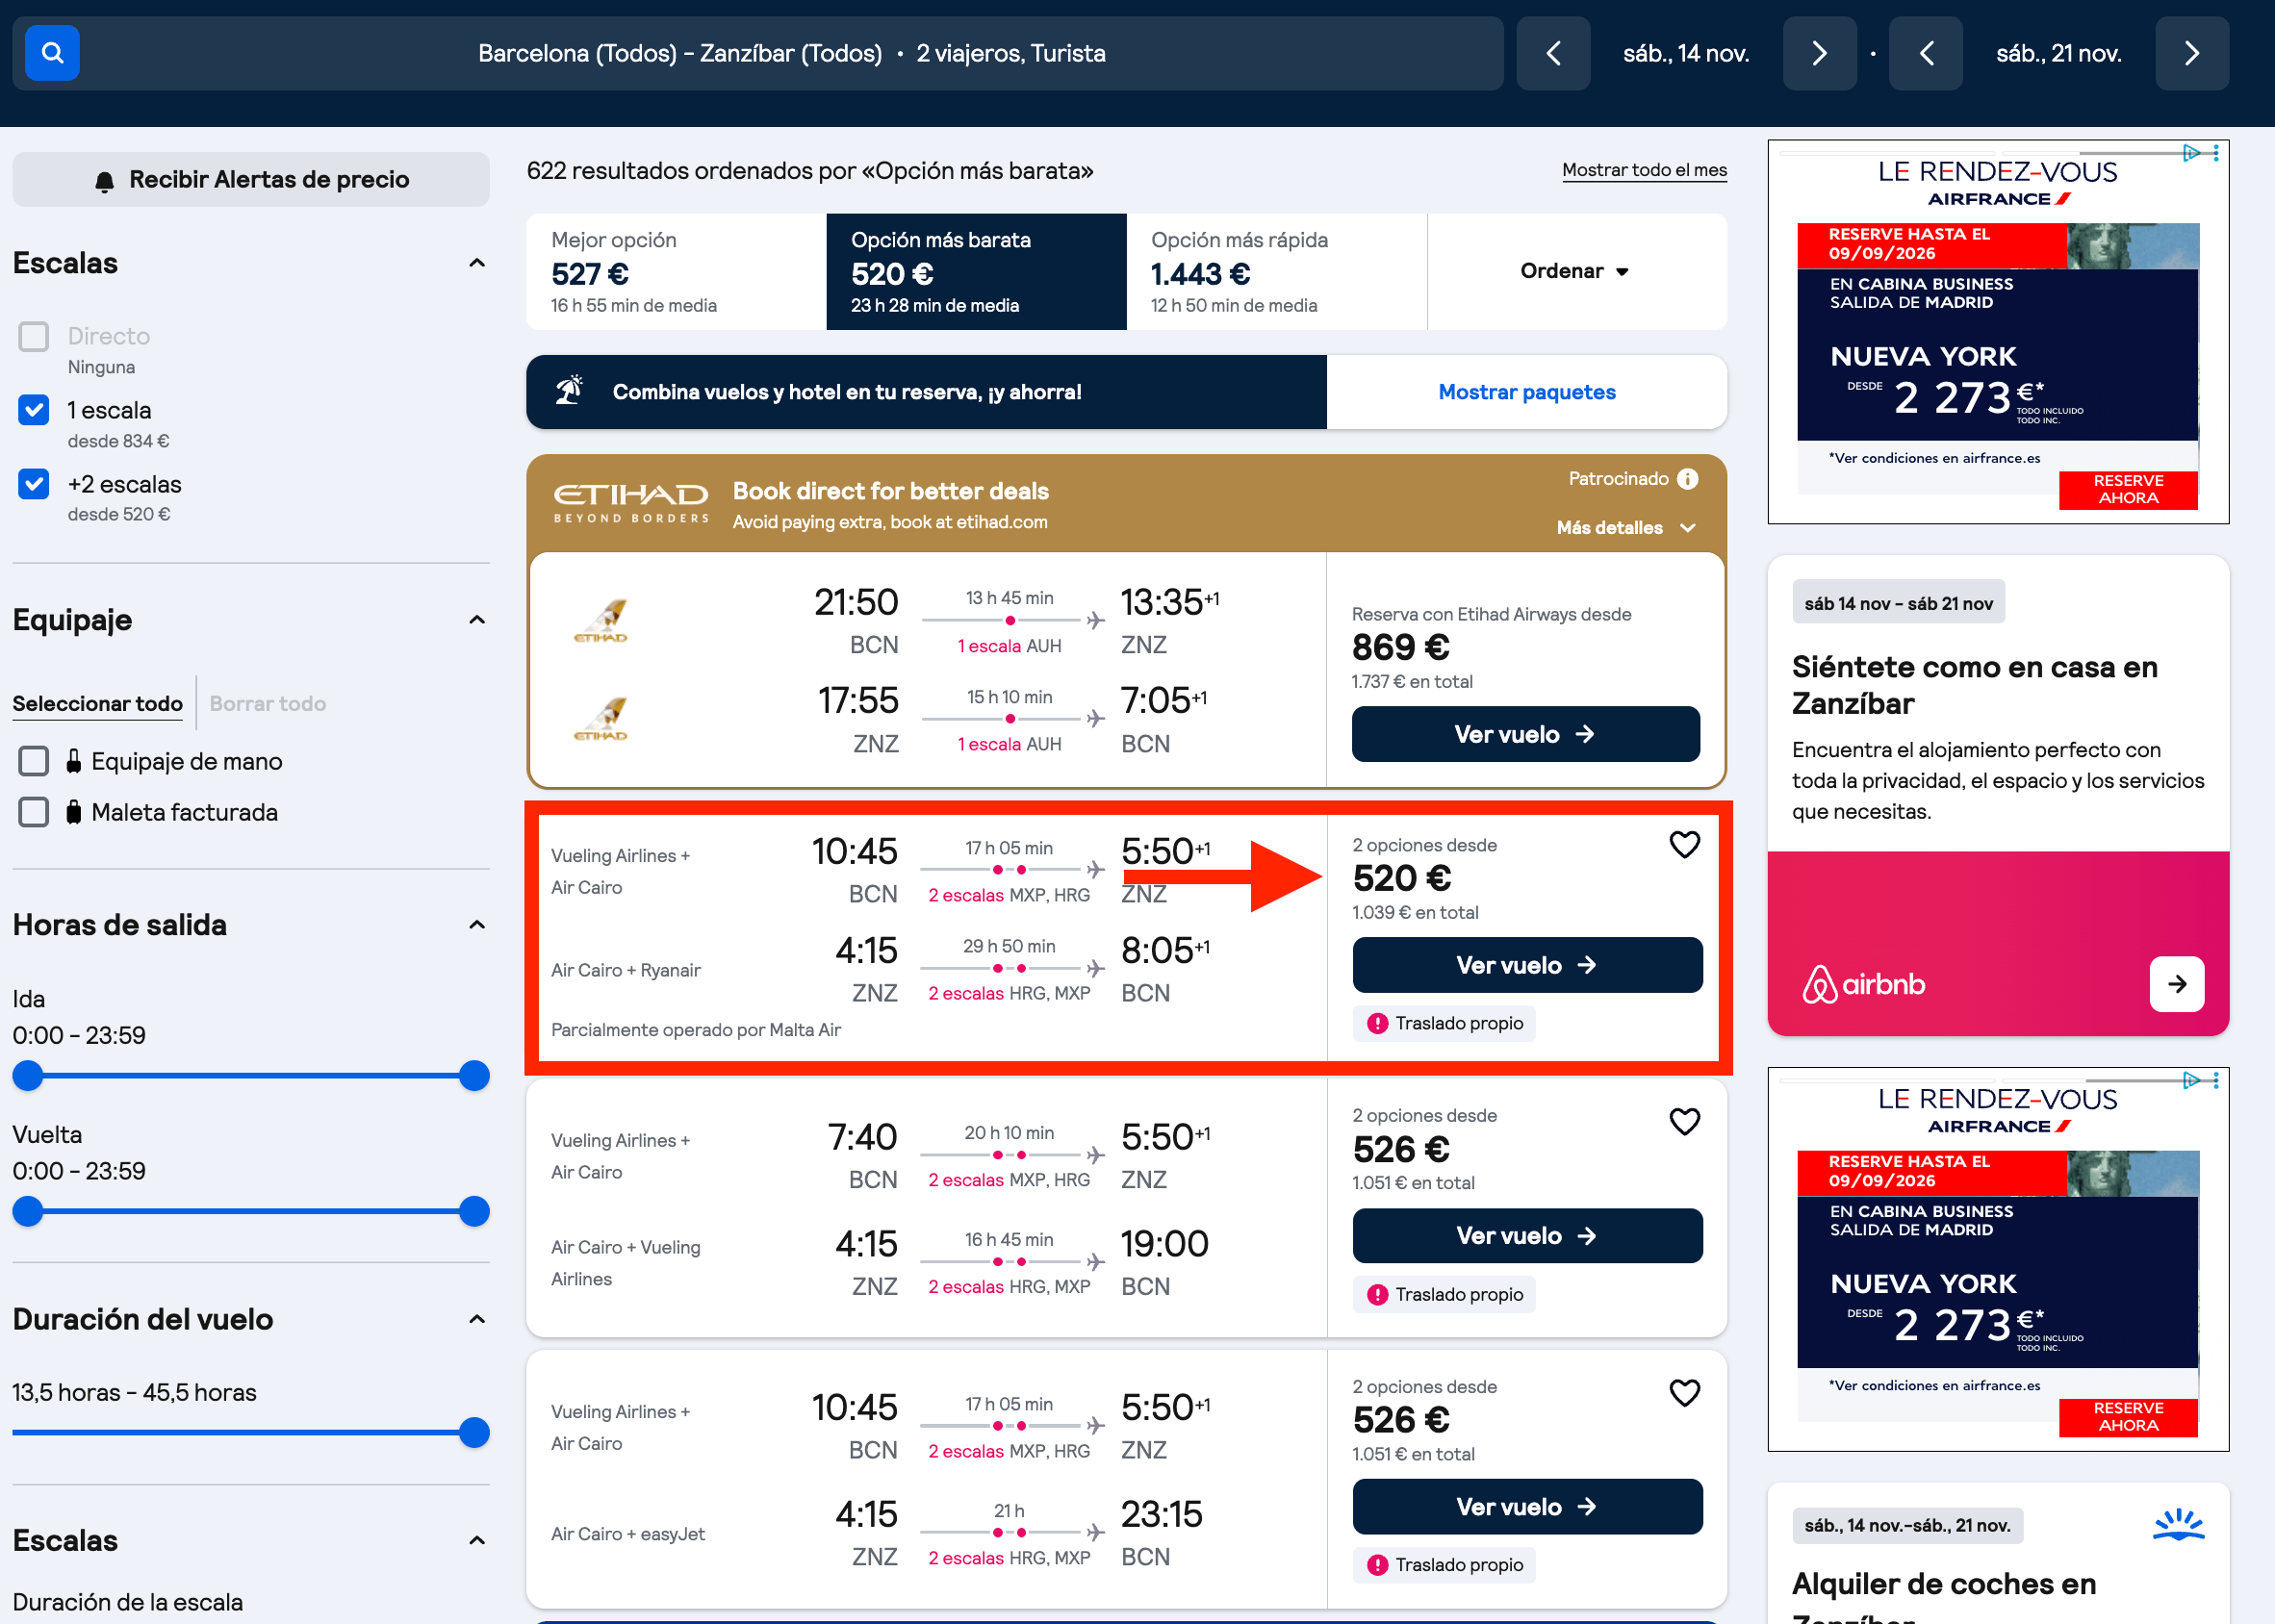
Task: Favorite the 526 € flight returning at 23:15
Action: (x=1685, y=1393)
